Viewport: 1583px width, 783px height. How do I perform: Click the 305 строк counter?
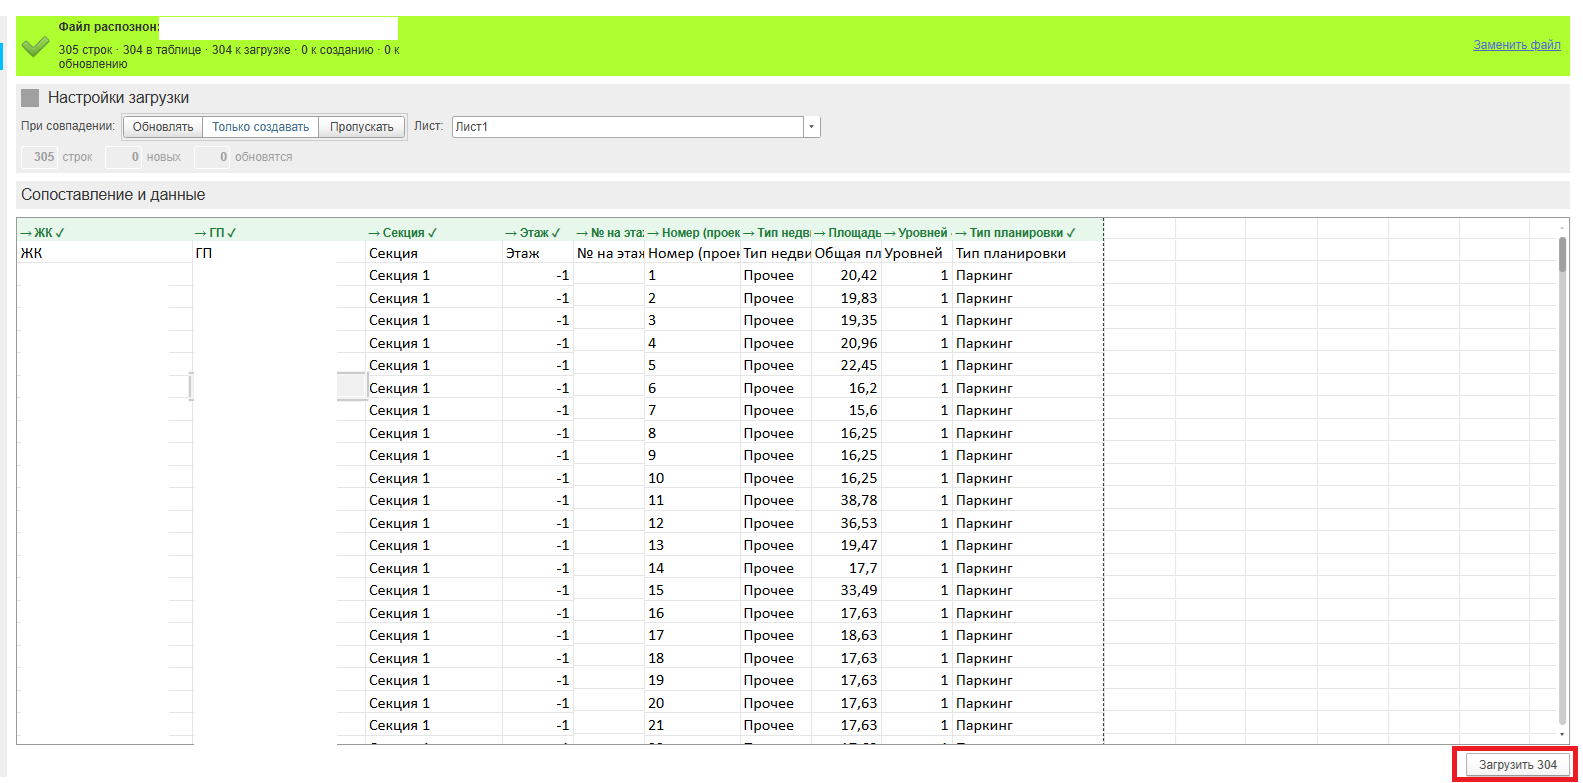pyautogui.click(x=58, y=157)
